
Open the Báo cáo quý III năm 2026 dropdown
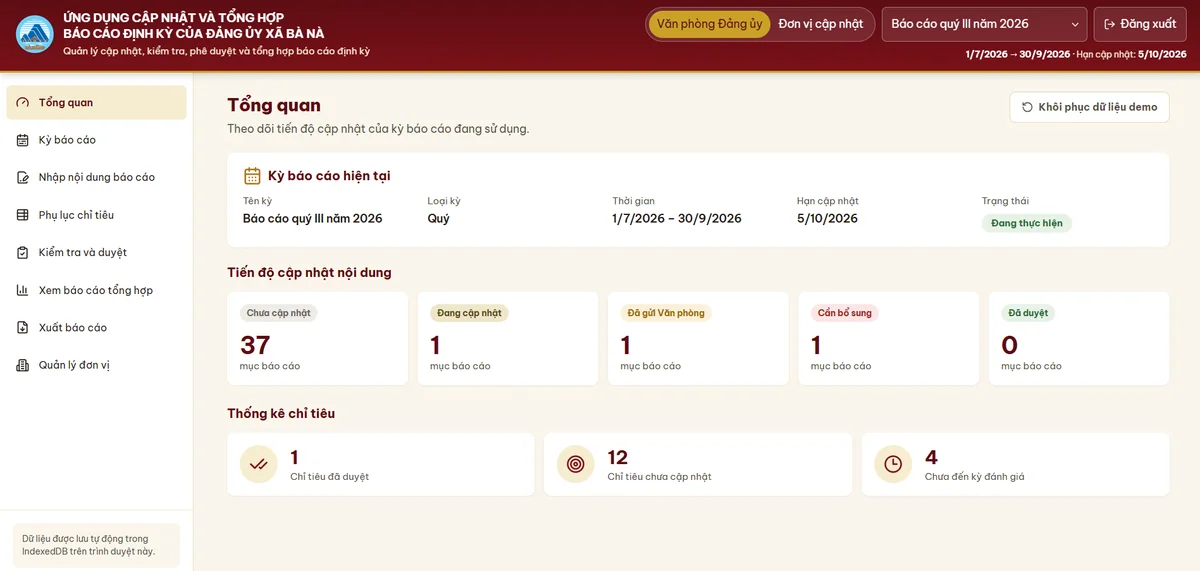(x=984, y=24)
